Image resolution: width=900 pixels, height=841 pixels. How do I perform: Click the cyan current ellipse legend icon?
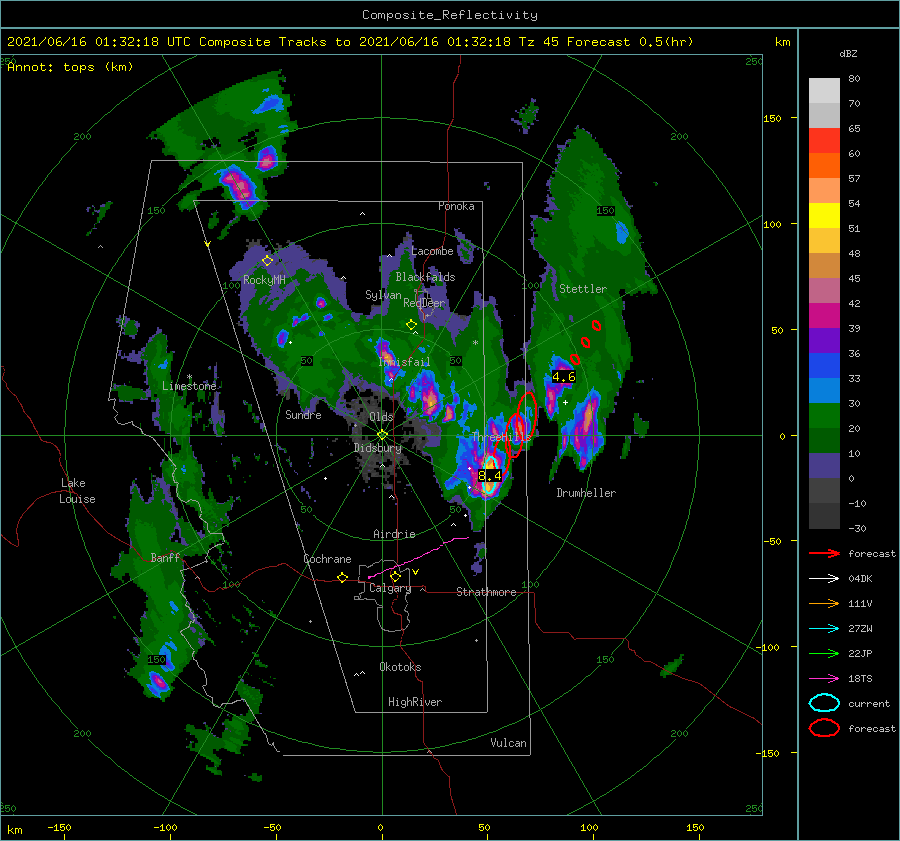click(824, 703)
